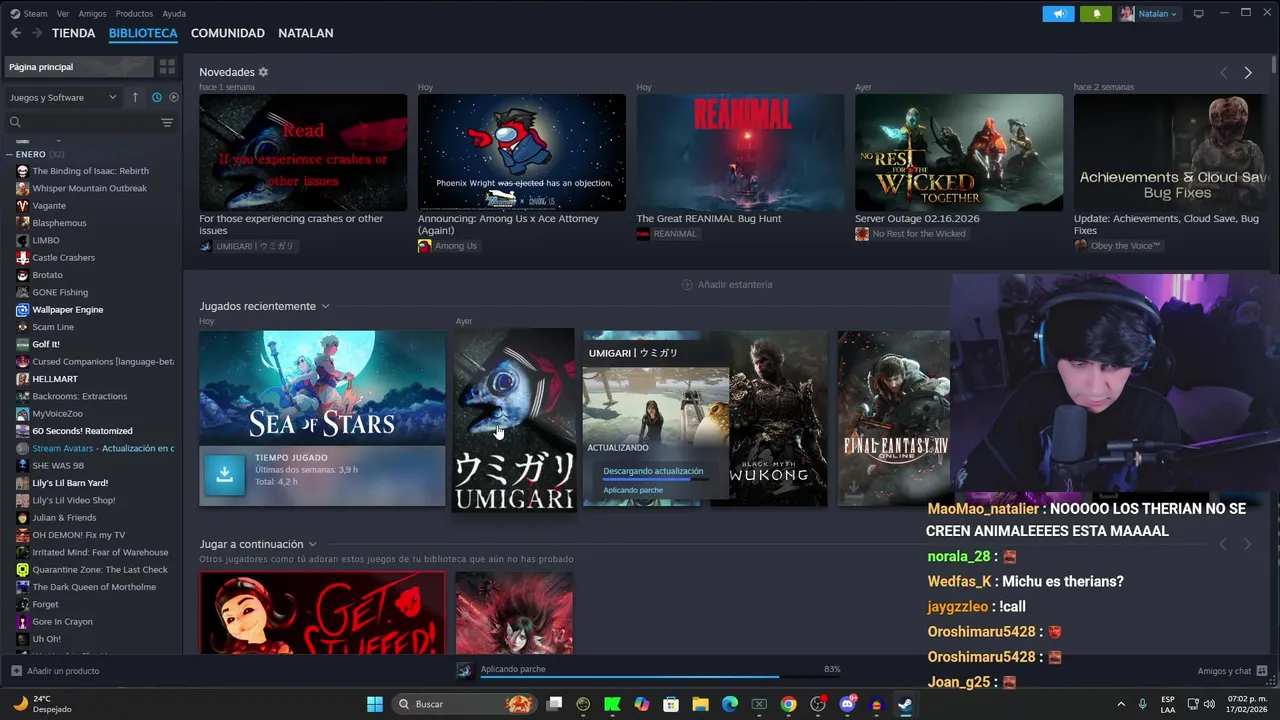1280x720 pixels.
Task: Open the Ver menu
Action: 63,14
